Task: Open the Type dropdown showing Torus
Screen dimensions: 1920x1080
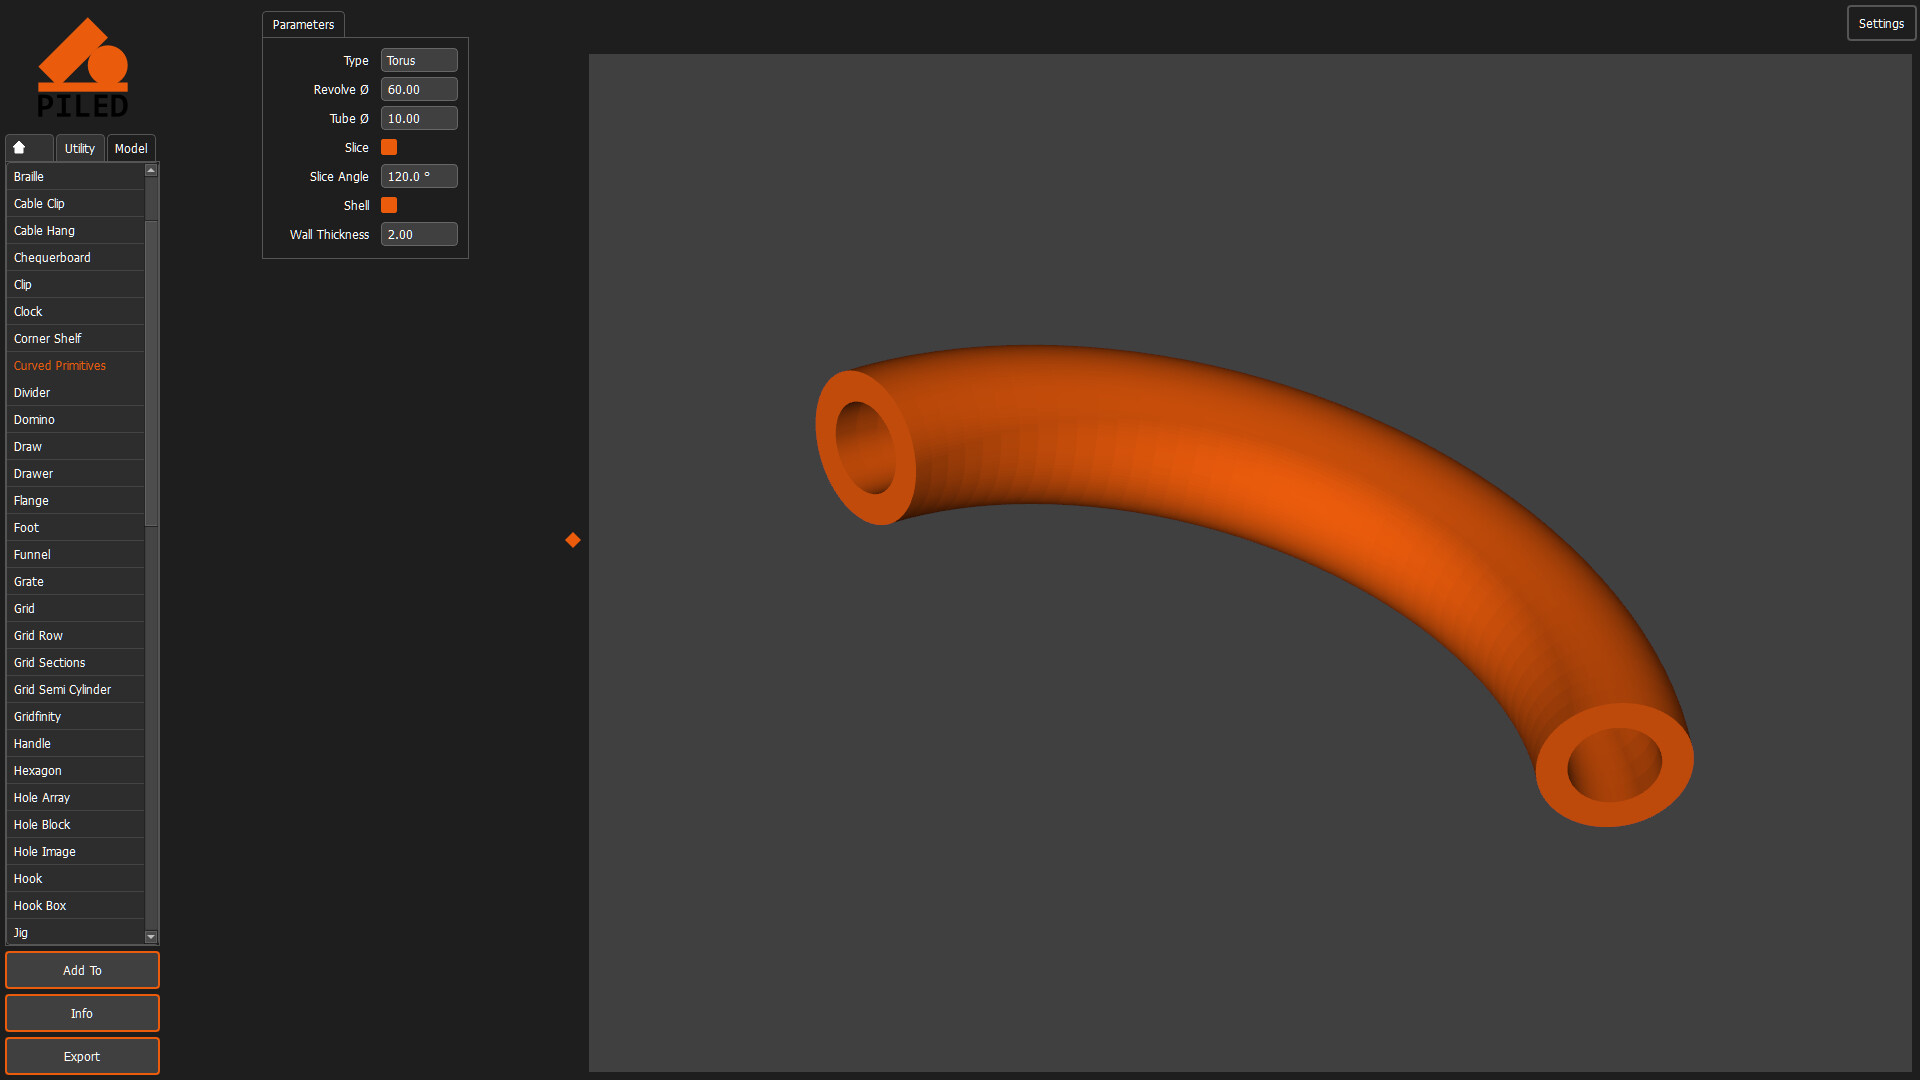Action: (419, 61)
